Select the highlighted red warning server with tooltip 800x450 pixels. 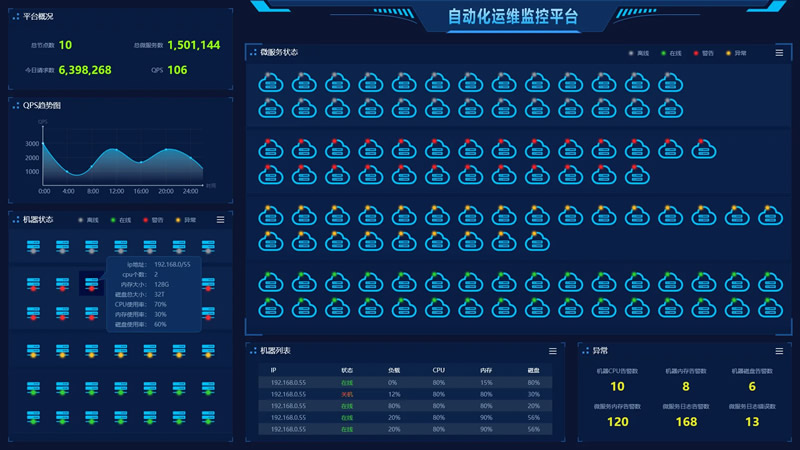[x=91, y=284]
